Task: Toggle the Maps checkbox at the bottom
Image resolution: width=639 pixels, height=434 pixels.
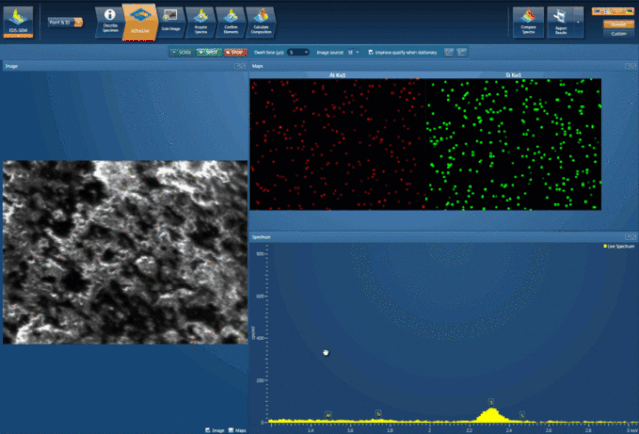Action: [x=231, y=430]
